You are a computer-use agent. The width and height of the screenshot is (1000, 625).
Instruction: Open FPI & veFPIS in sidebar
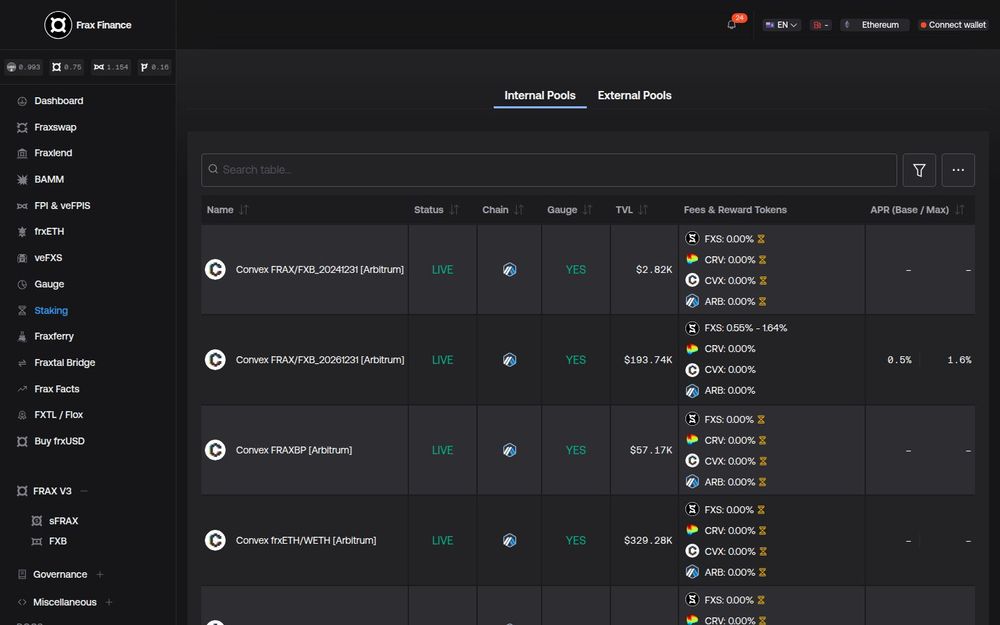(x=62, y=205)
